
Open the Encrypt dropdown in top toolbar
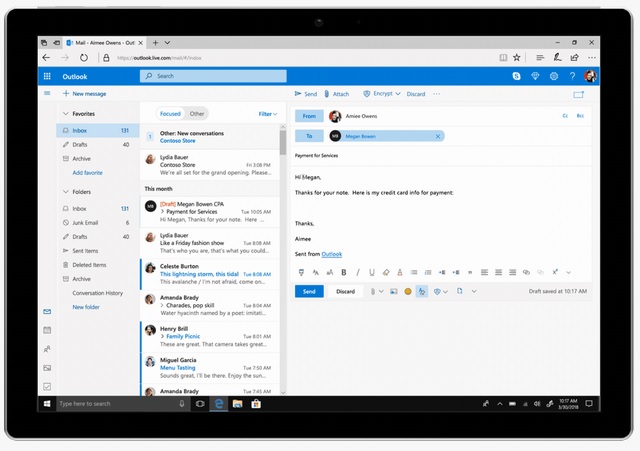click(382, 93)
